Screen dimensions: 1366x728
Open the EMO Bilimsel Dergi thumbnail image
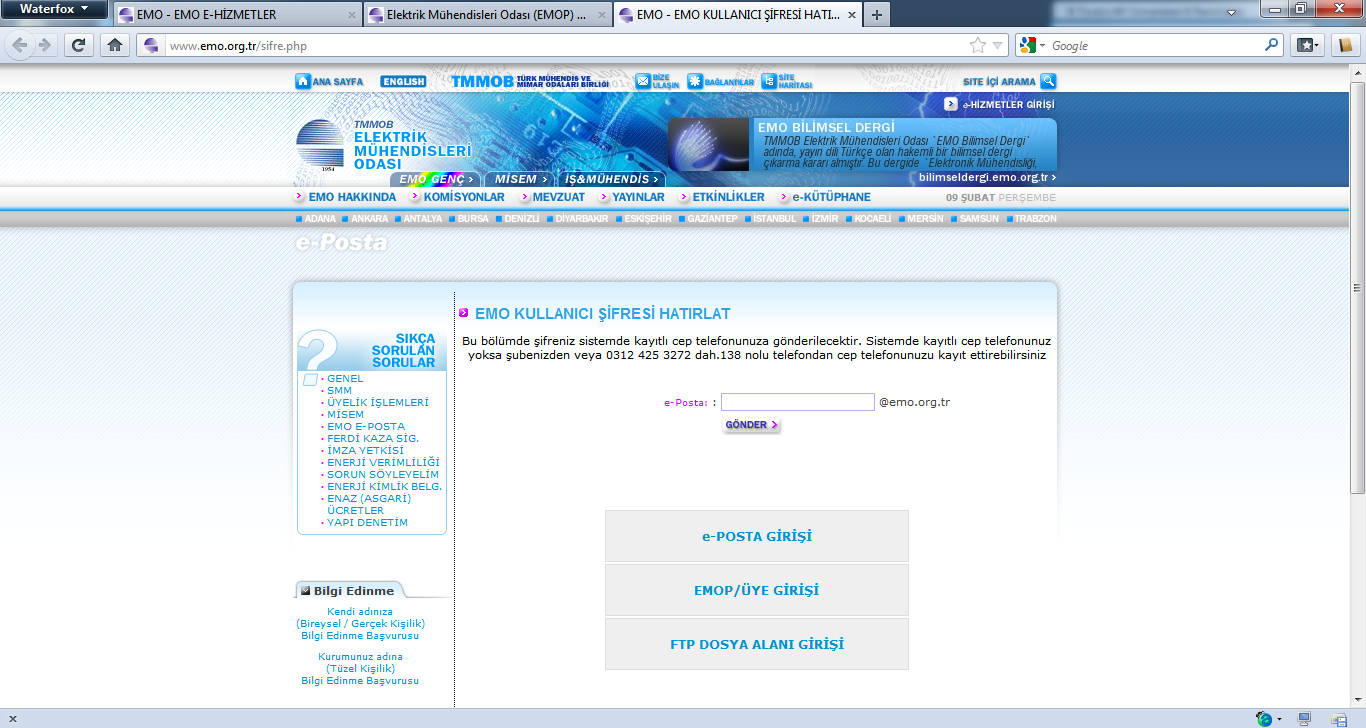[x=708, y=144]
